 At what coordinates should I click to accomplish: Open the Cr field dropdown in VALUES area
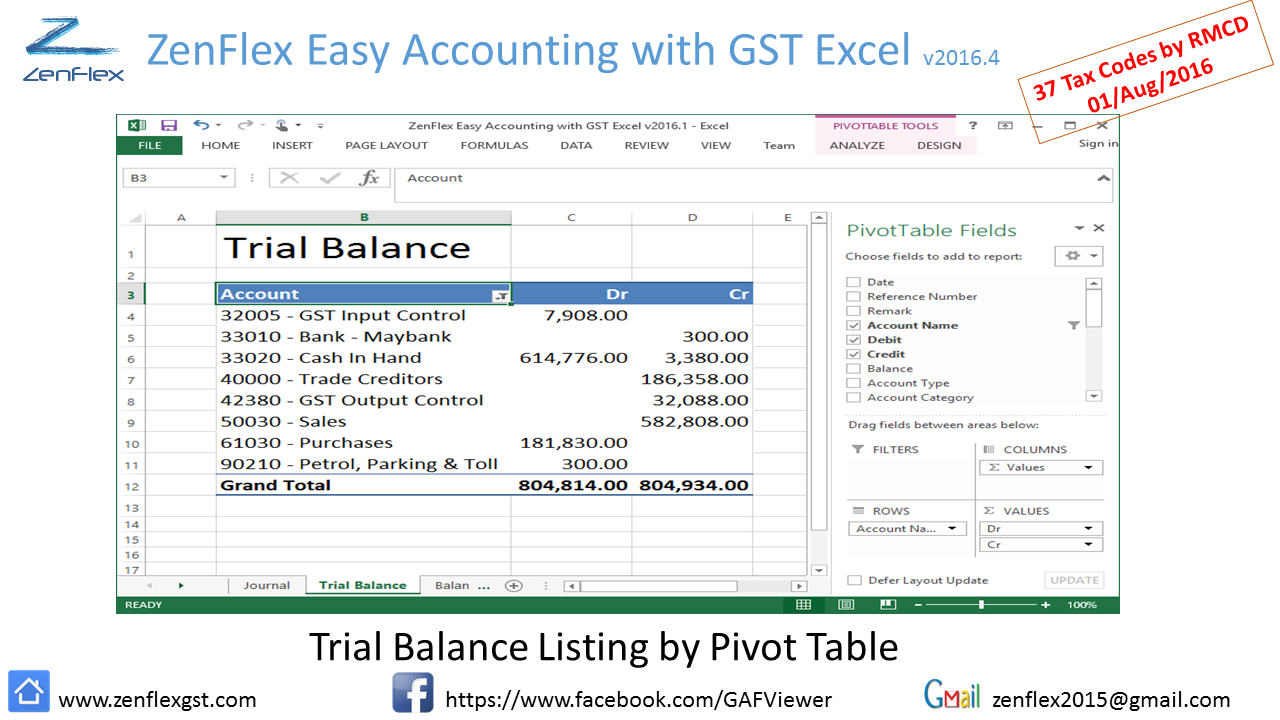[x=1088, y=545]
